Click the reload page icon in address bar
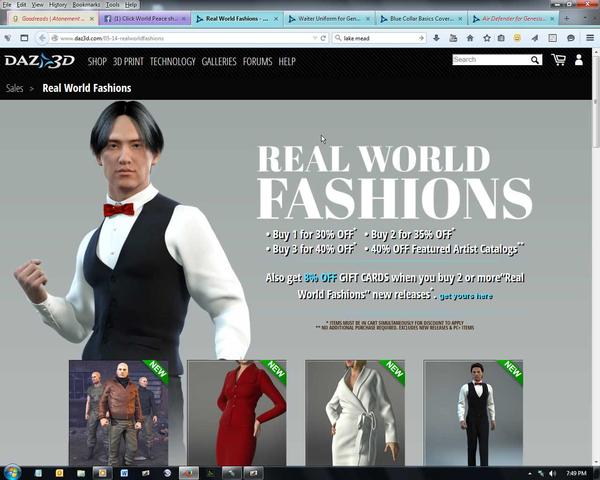This screenshot has width=600, height=480. [323, 38]
